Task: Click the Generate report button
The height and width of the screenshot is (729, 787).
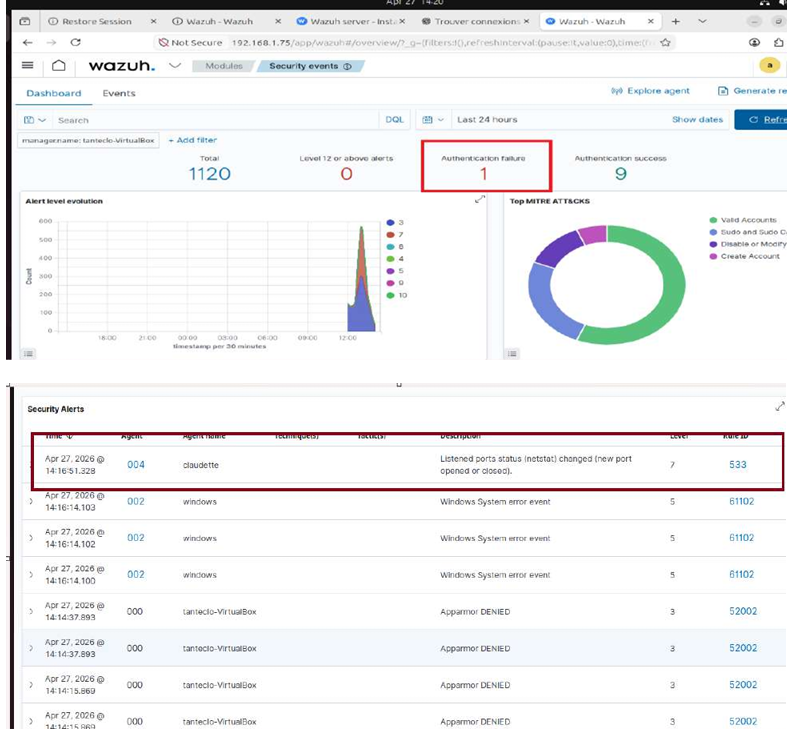Action: [x=753, y=91]
